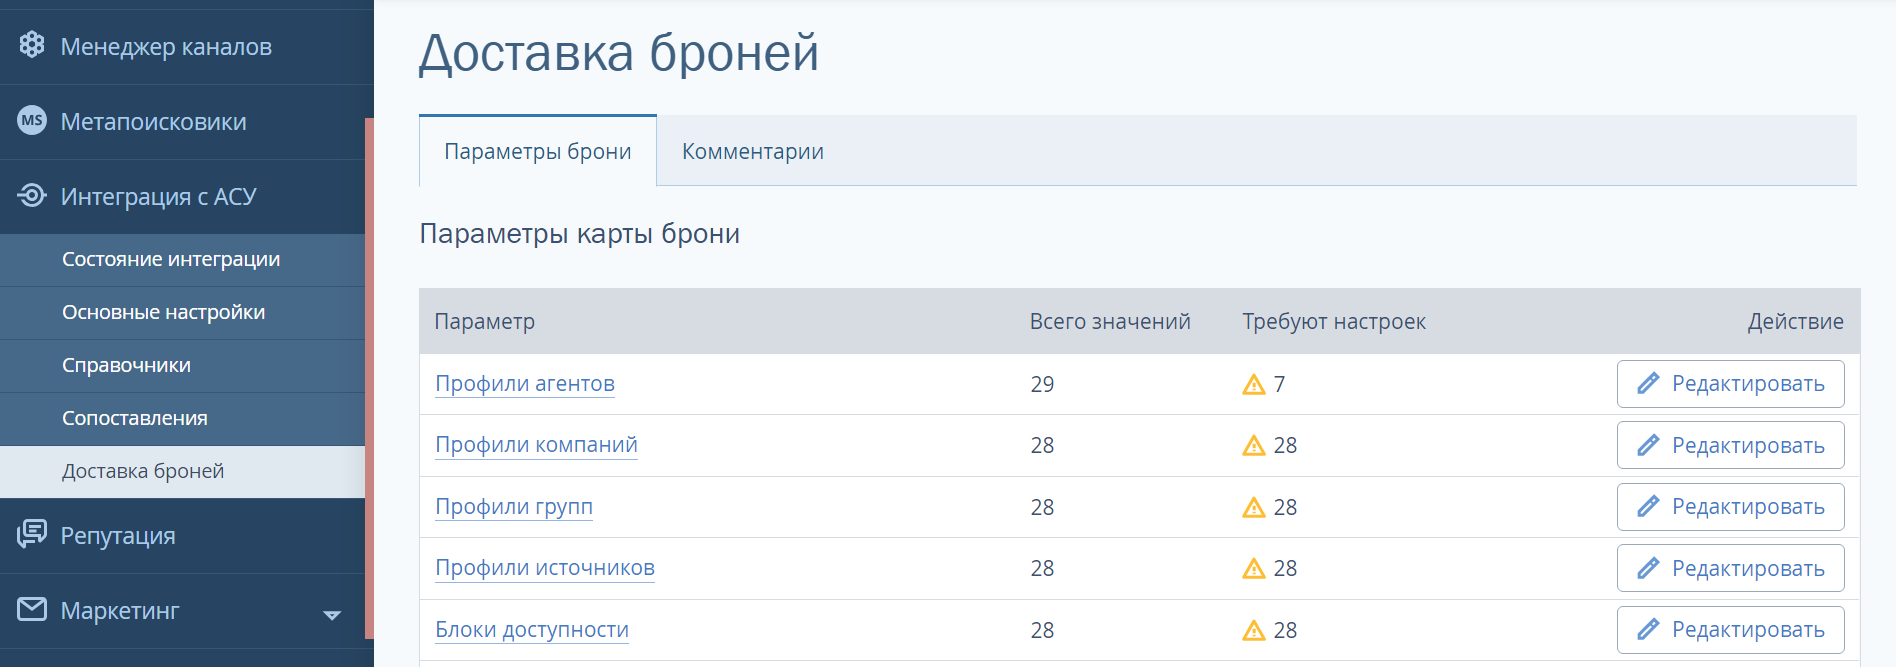Click the Channel Manager flower icon
This screenshot has height=667, width=1896.
[32, 45]
